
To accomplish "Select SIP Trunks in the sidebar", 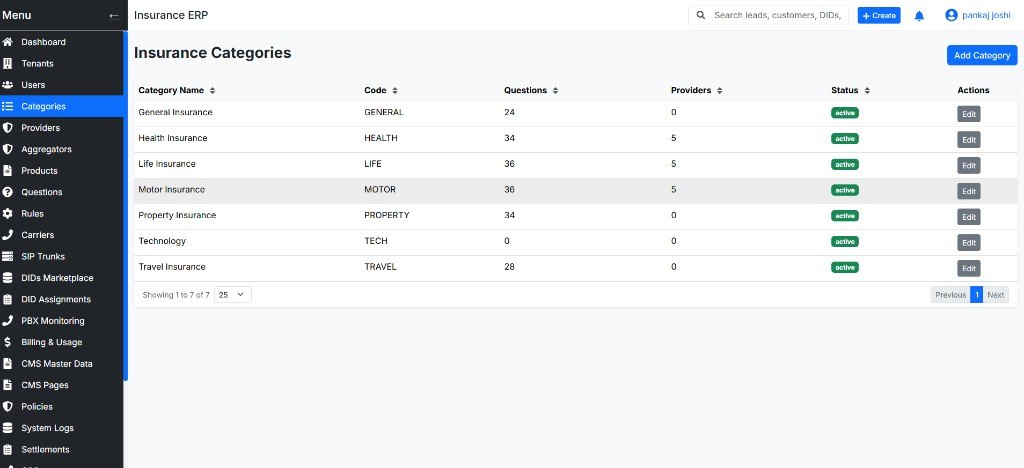I will coord(61,257).
